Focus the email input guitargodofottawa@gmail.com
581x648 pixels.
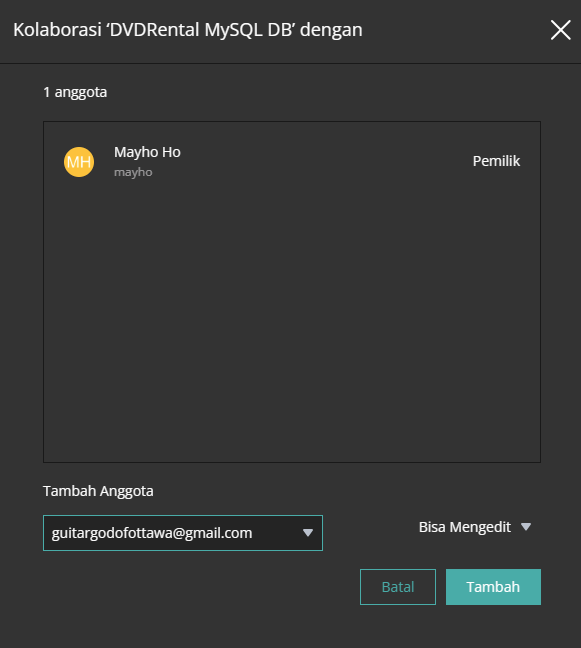tap(183, 533)
